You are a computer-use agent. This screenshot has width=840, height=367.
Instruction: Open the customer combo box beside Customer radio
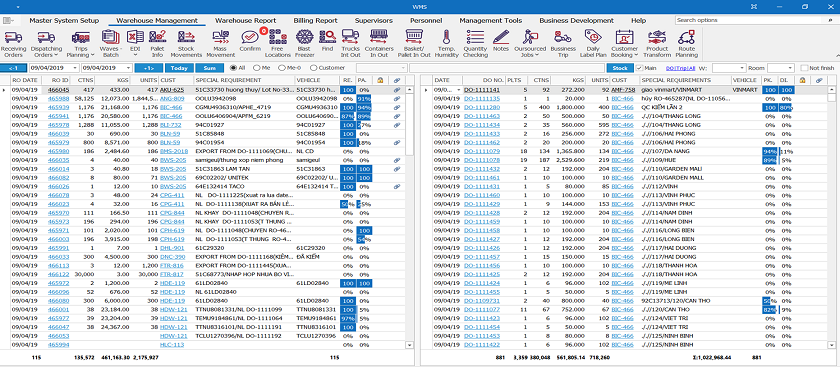pos(381,68)
